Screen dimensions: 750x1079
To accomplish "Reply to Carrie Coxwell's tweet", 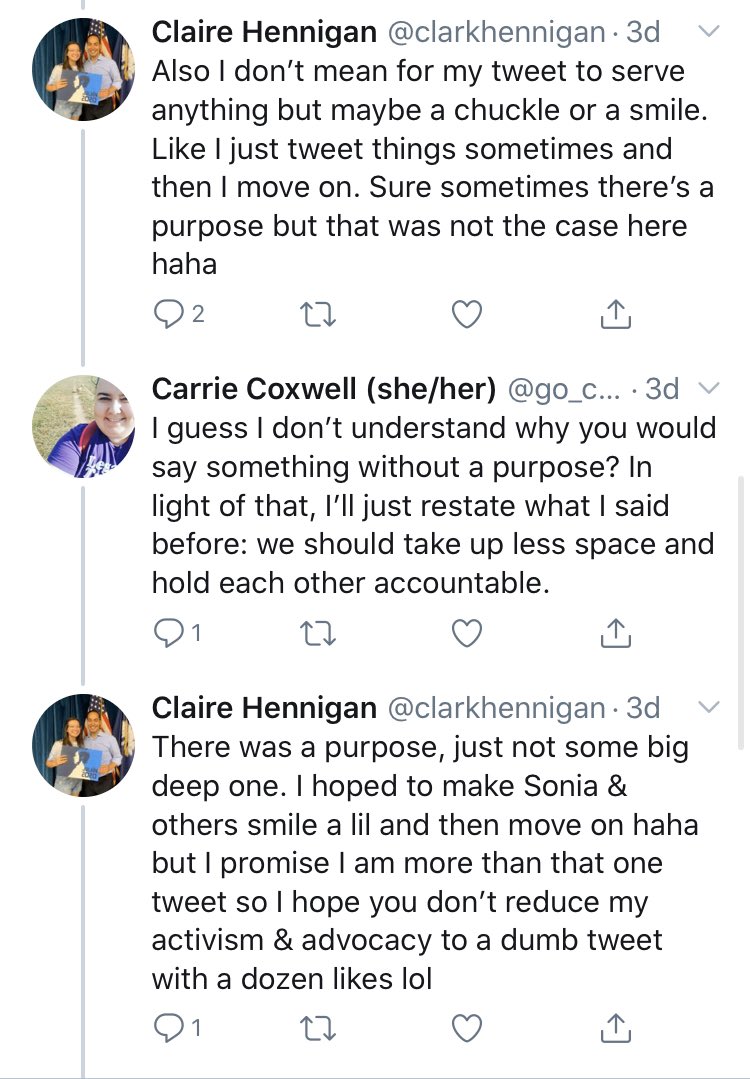I will 167,632.
